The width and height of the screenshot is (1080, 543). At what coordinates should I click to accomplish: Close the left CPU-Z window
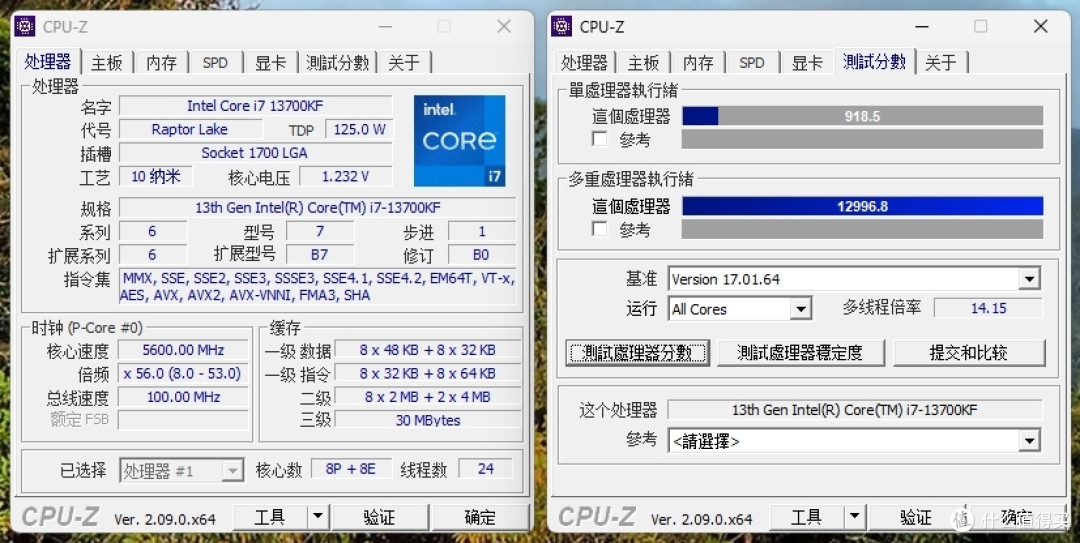click(x=504, y=26)
